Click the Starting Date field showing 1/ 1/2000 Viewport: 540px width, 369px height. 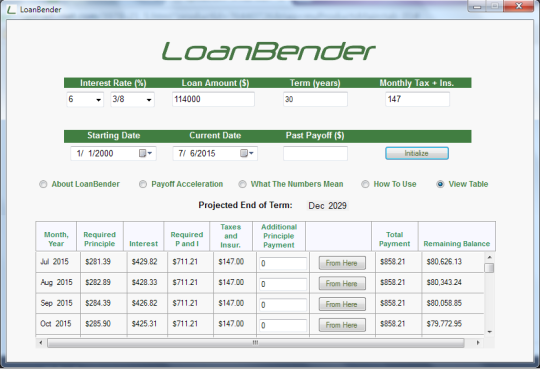point(113,153)
